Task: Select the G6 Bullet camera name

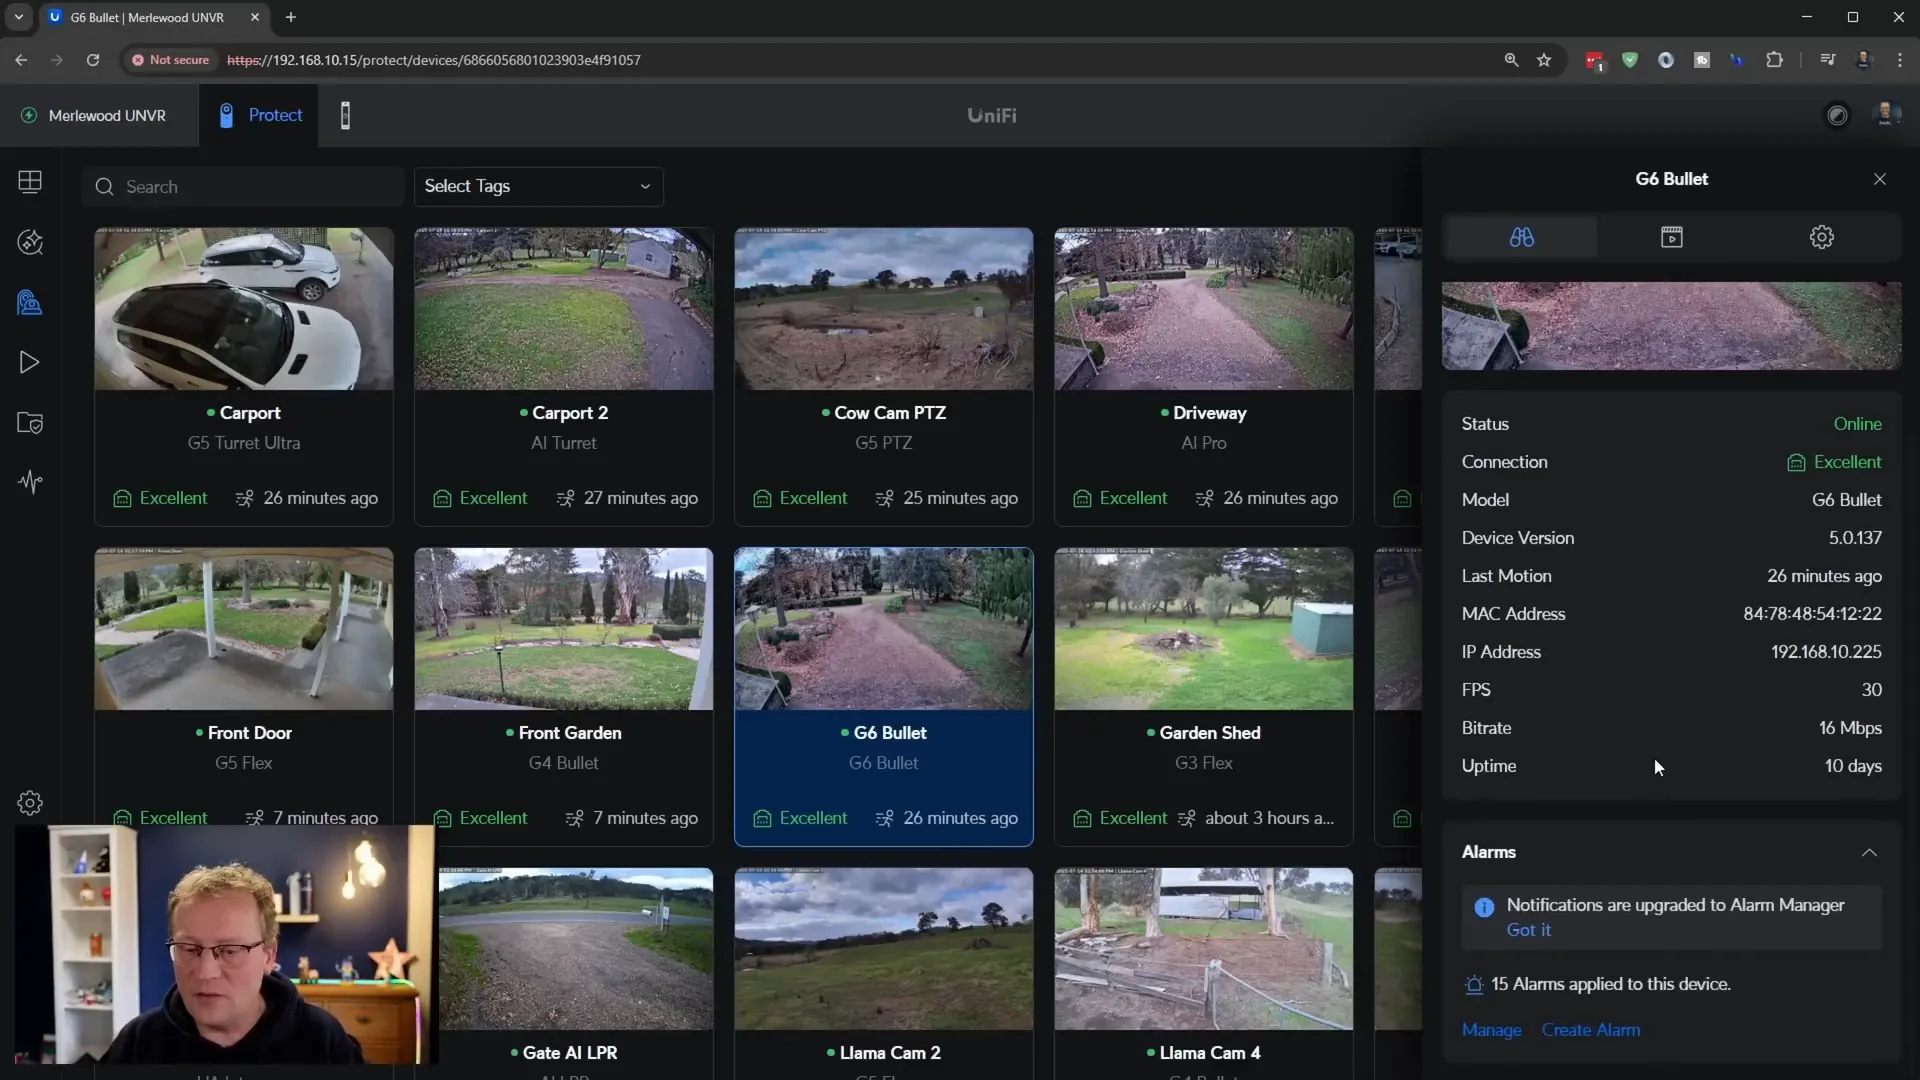Action: click(x=890, y=733)
